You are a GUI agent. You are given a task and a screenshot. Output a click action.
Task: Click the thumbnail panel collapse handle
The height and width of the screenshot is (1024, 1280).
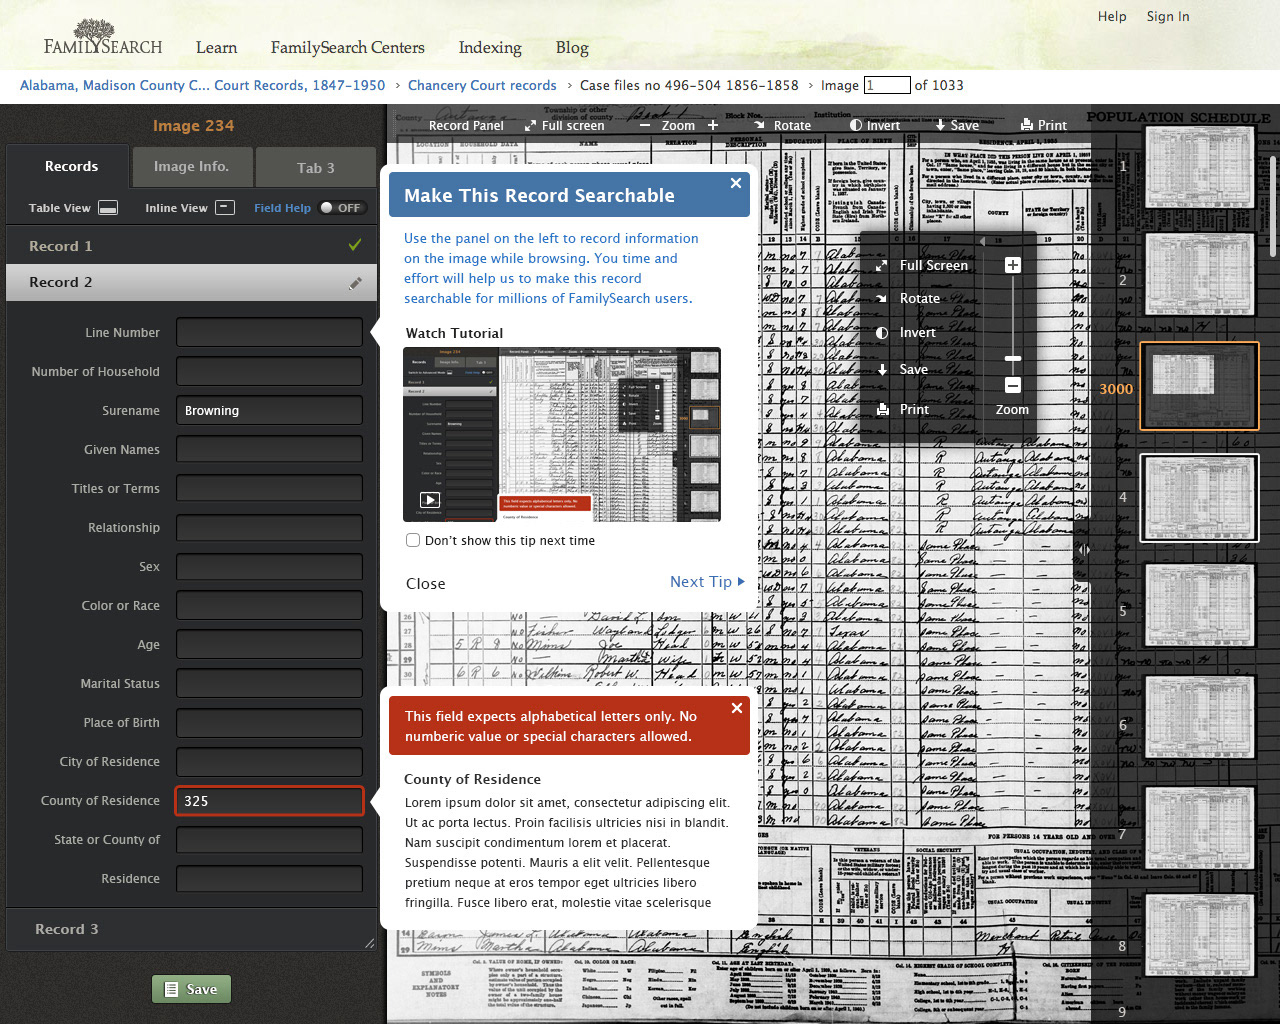click(x=1083, y=549)
